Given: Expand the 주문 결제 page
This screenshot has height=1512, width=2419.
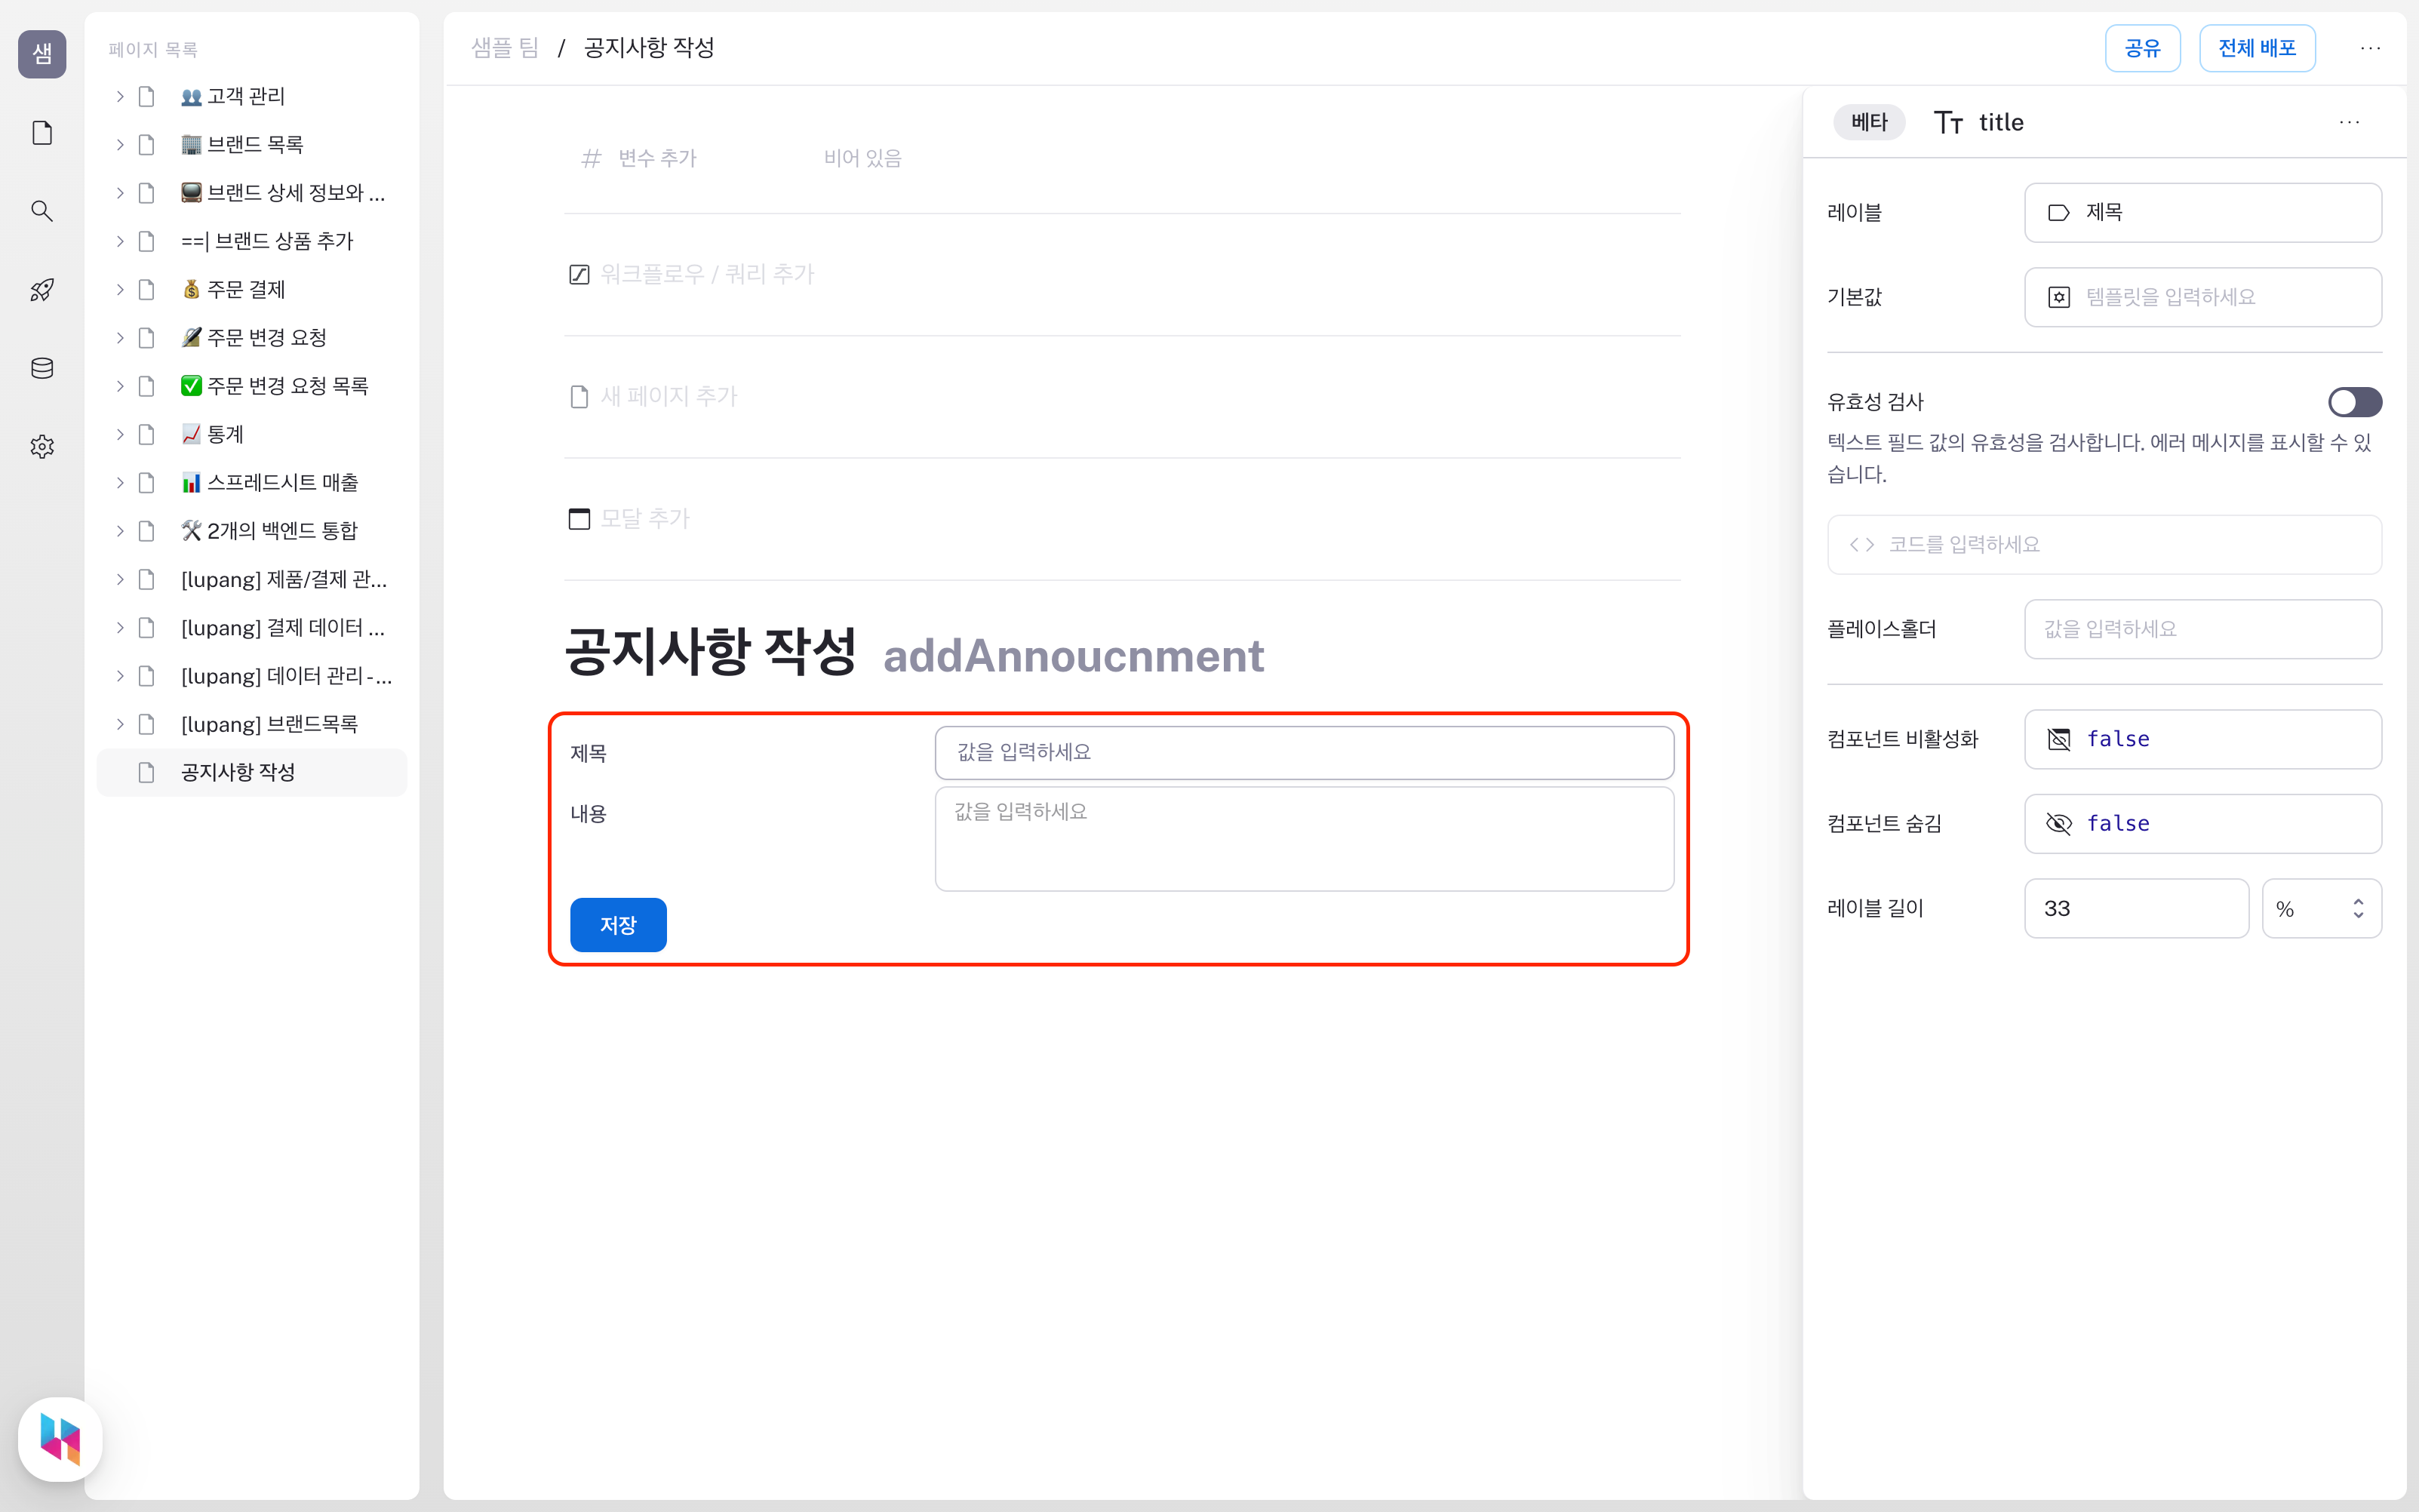Looking at the screenshot, I should (120, 289).
